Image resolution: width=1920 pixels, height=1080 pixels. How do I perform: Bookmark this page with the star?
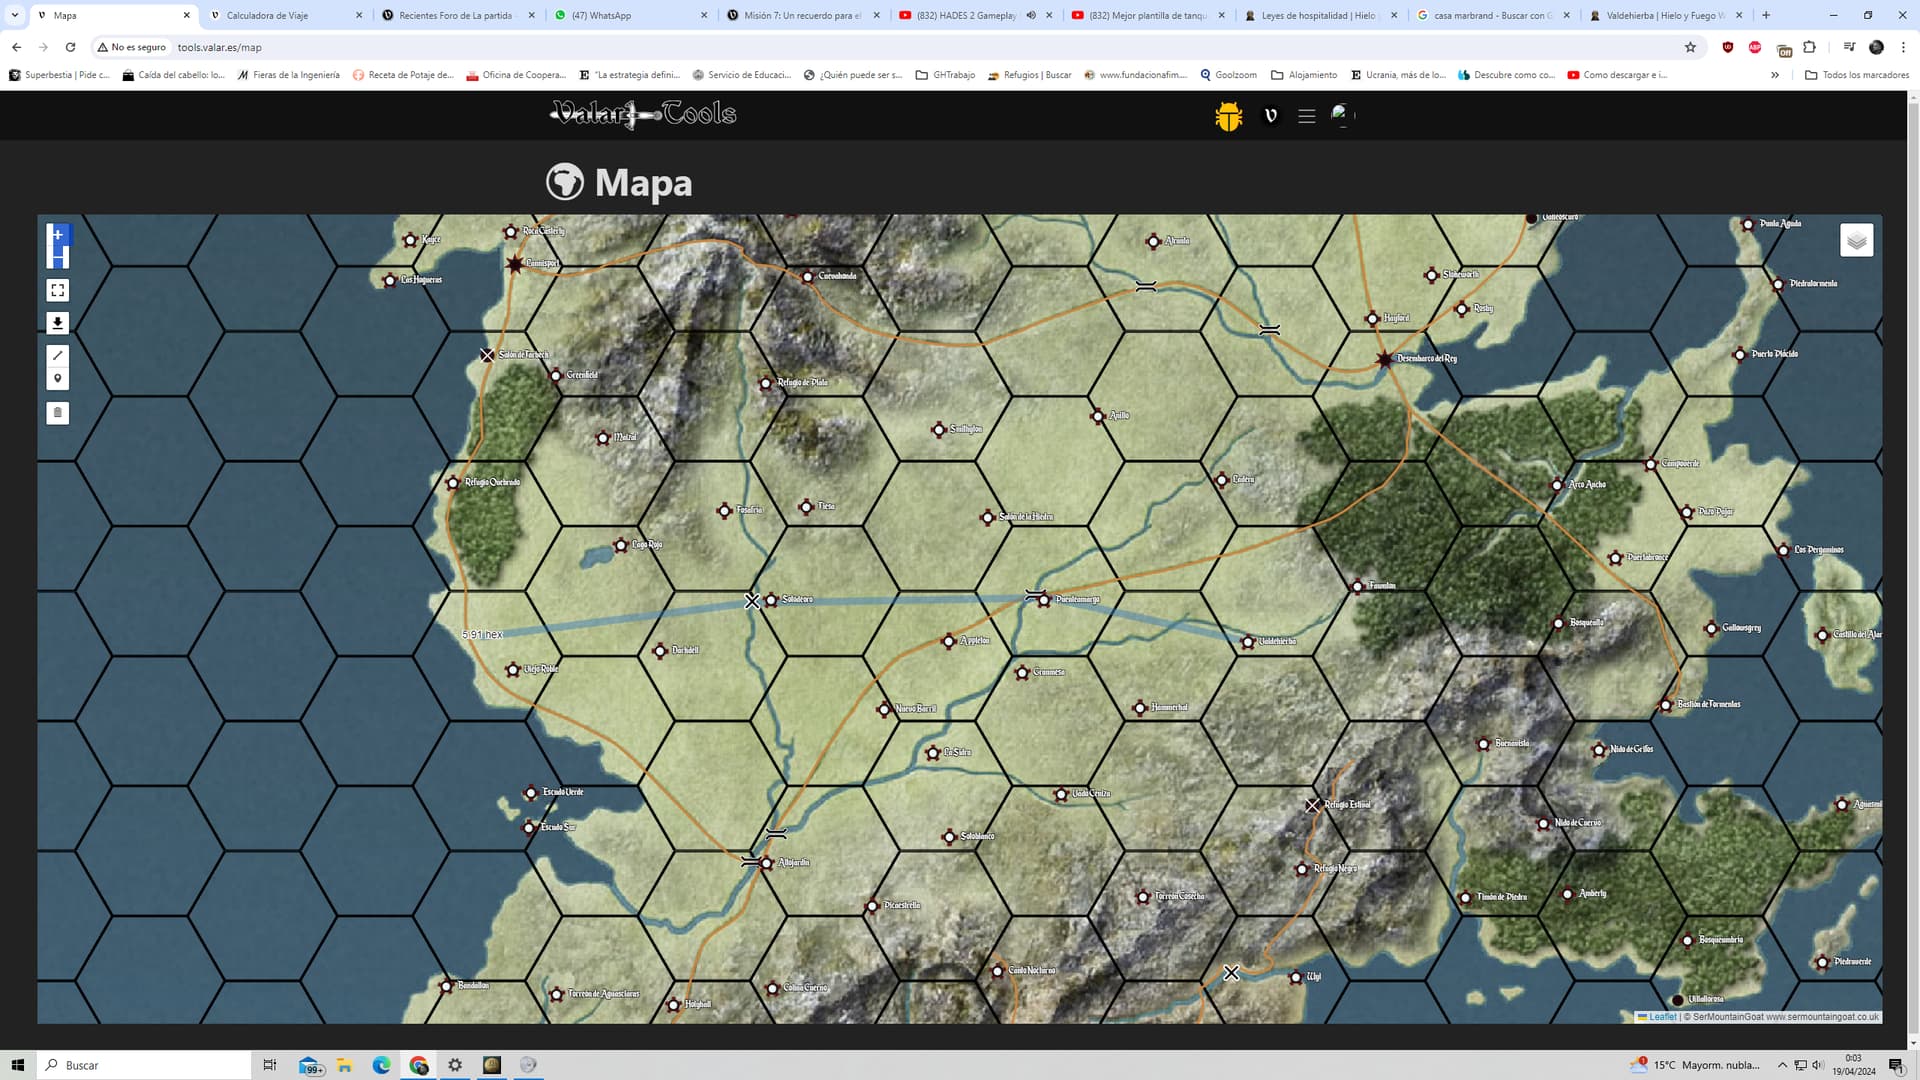(x=1690, y=47)
